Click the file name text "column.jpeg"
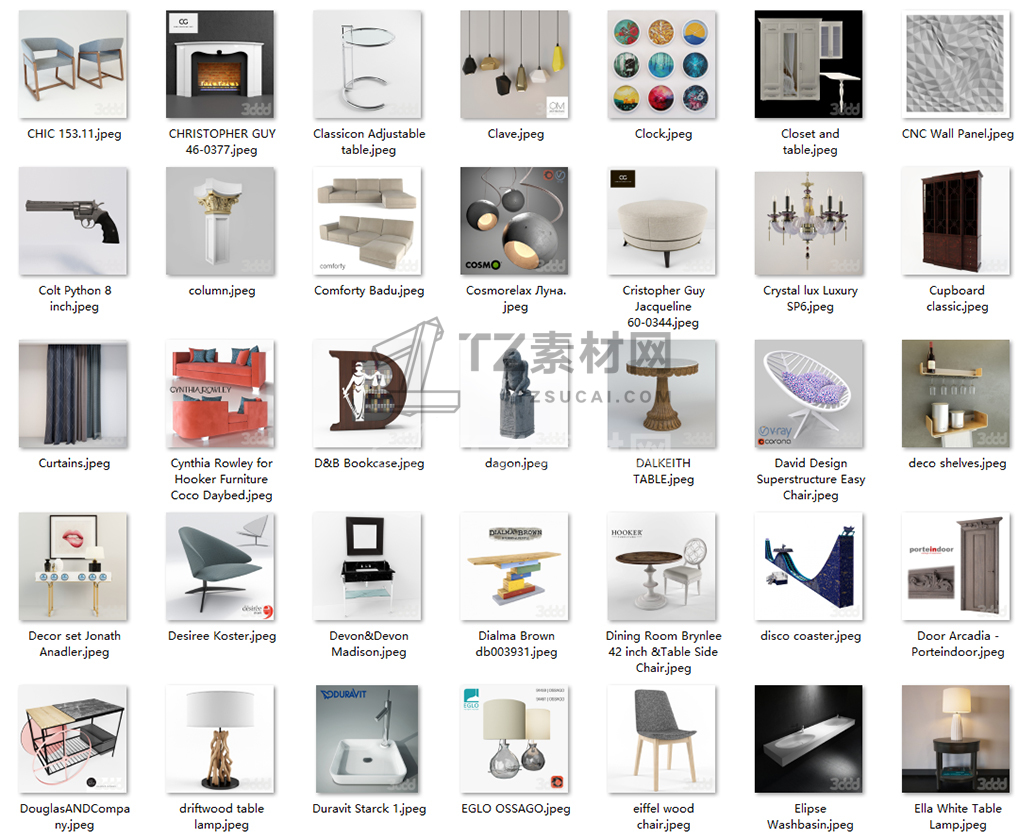Image resolution: width=1035 pixels, height=839 pixels. tap(222, 290)
